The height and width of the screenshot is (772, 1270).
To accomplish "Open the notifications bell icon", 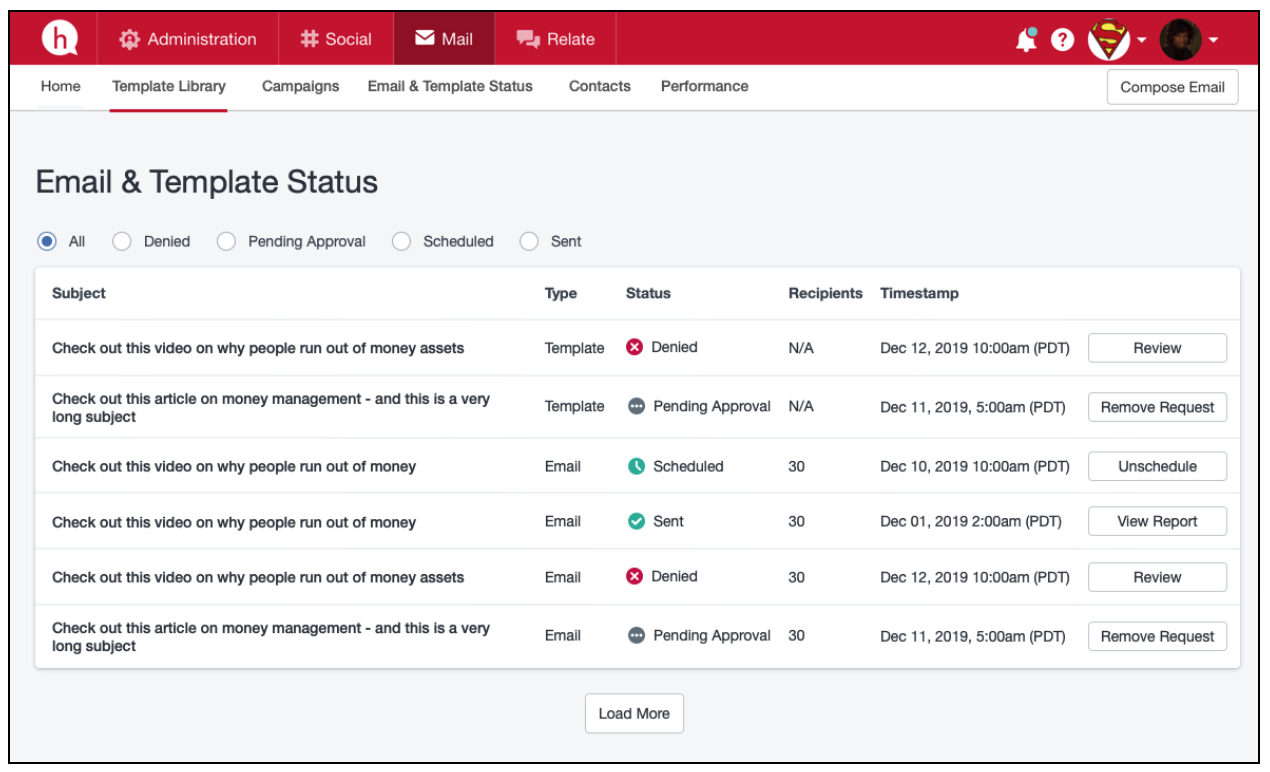I will (1026, 40).
